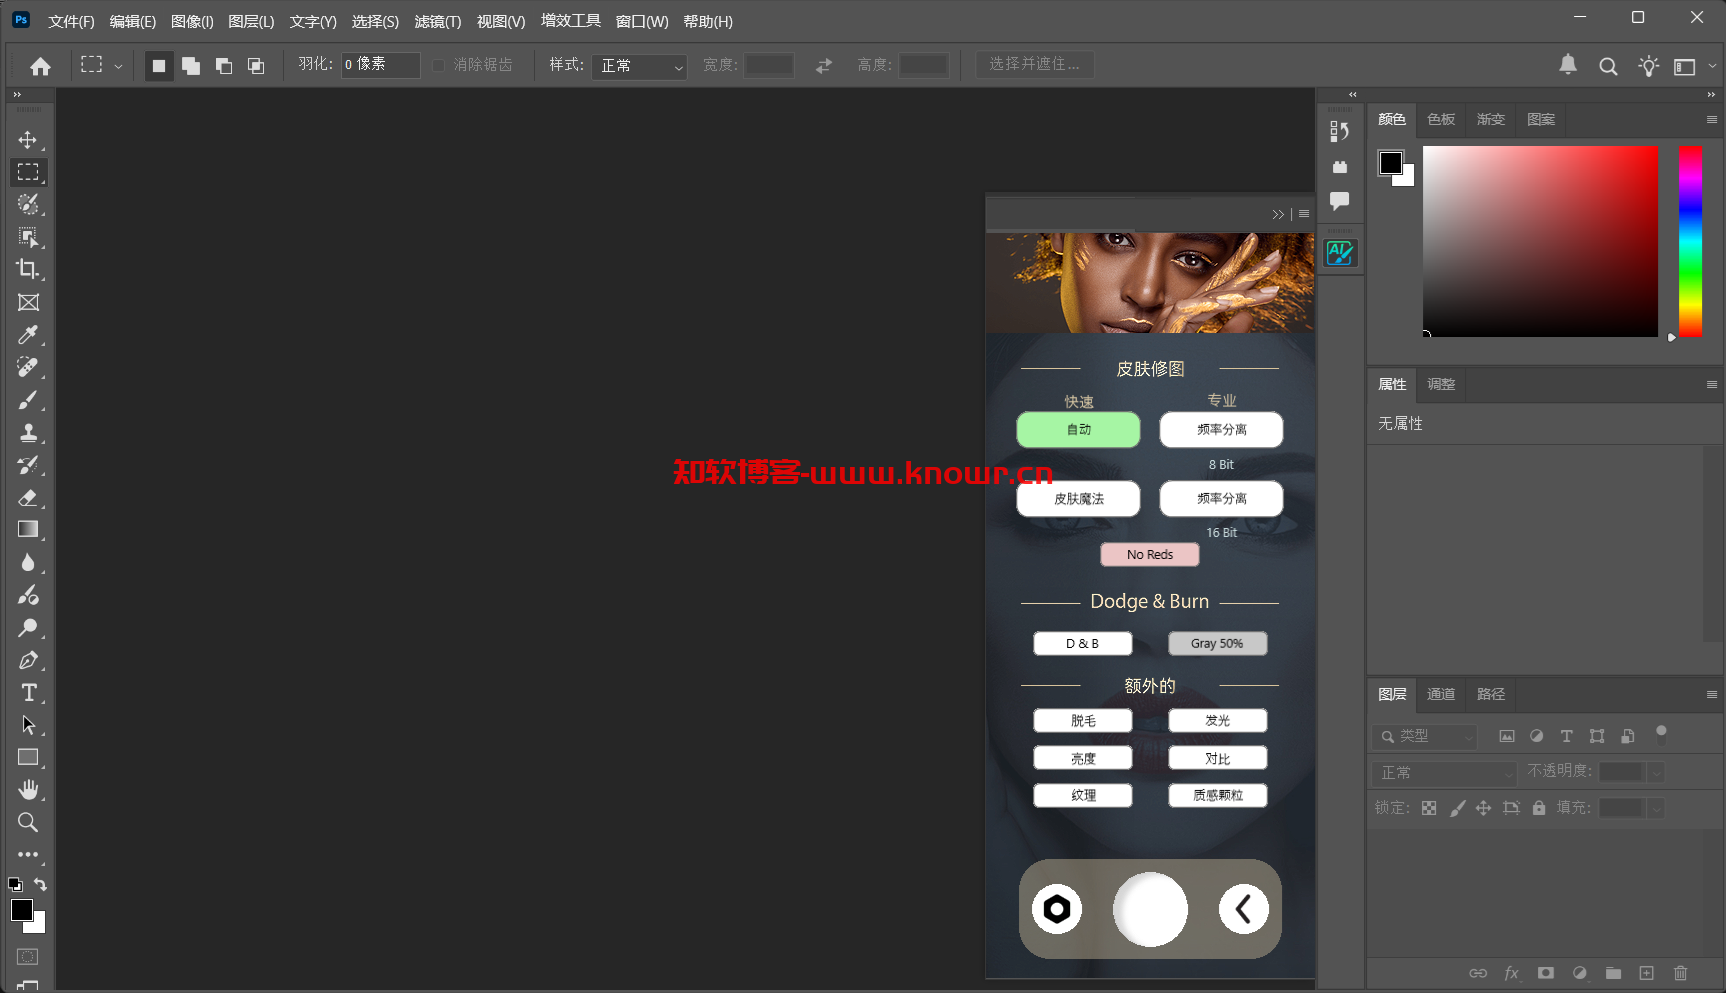The width and height of the screenshot is (1726, 993).
Task: Open Color panel options menu
Action: point(1711,120)
